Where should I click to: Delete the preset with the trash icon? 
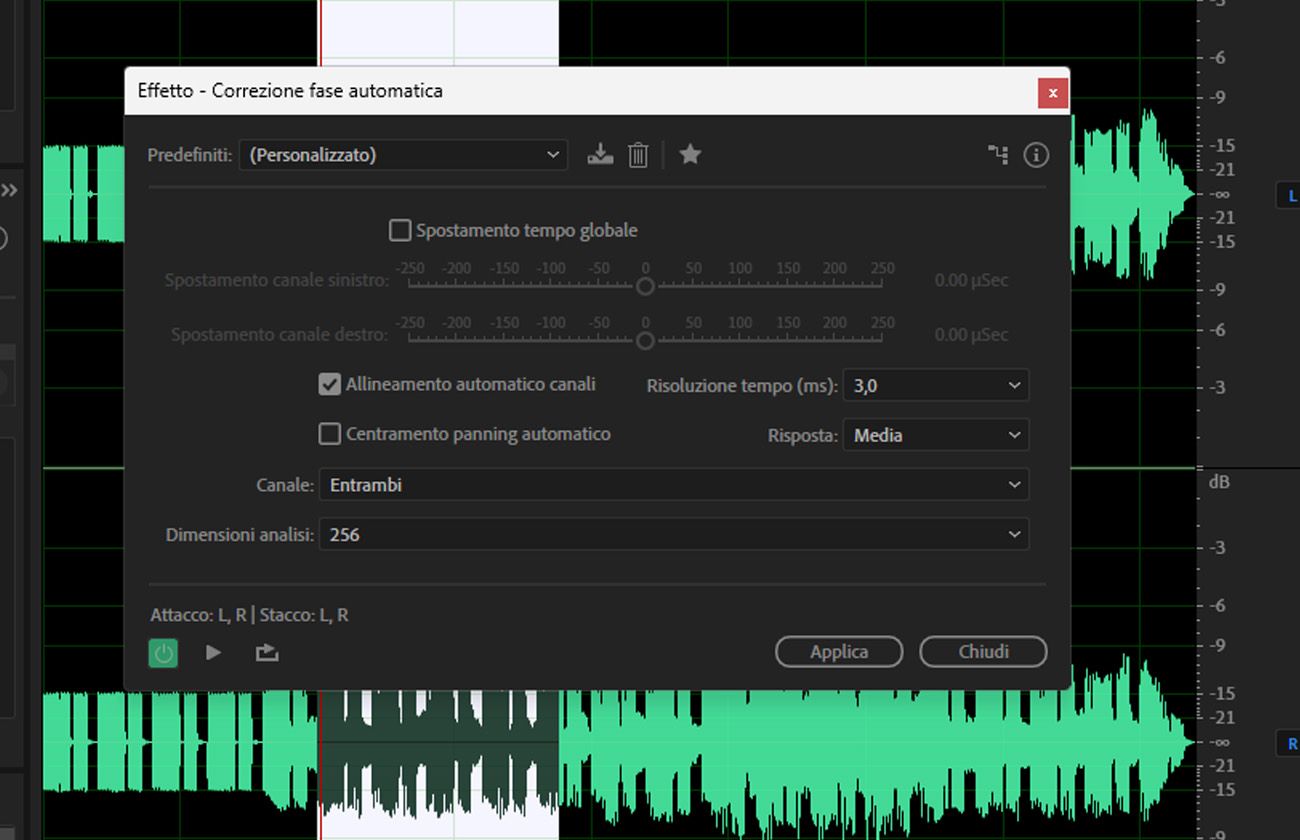pos(638,155)
